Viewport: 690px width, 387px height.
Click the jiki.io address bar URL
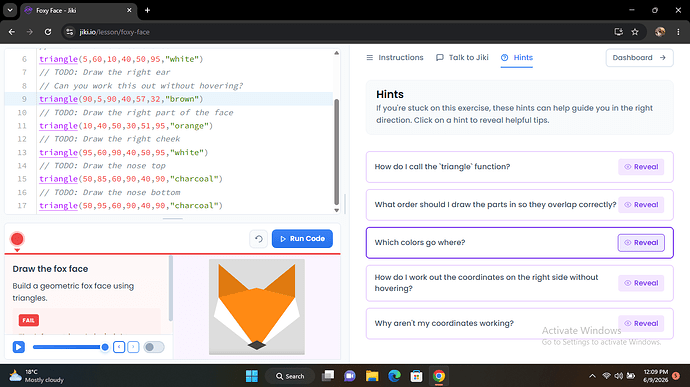coord(114,32)
